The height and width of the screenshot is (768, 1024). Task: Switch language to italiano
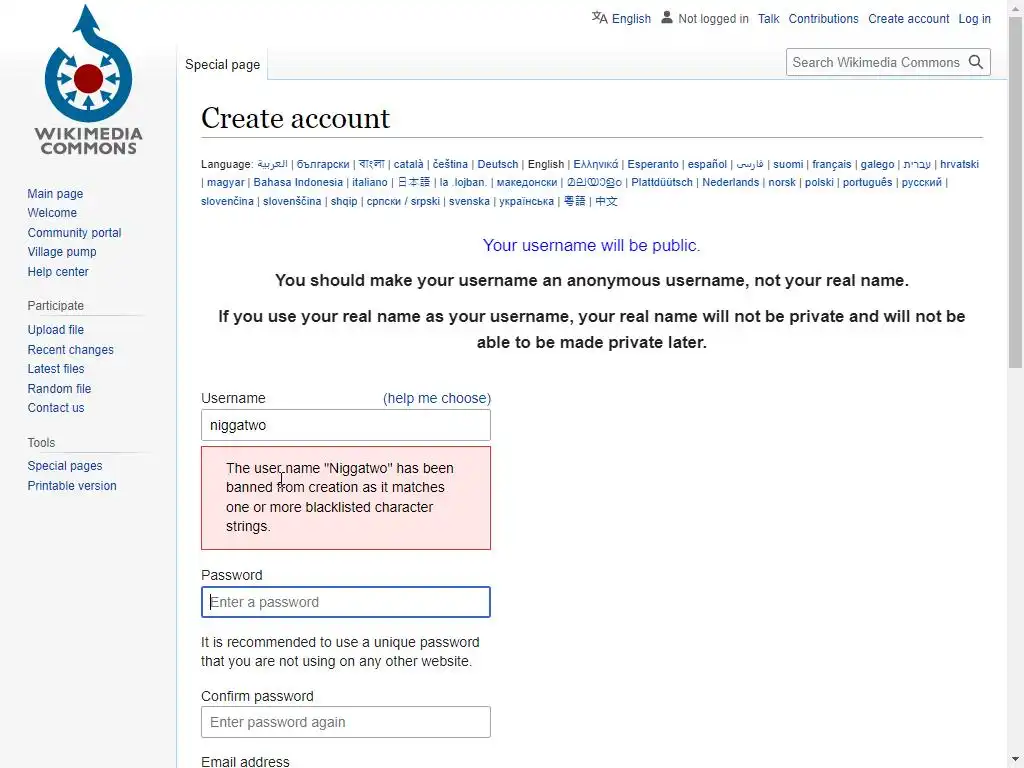370,182
